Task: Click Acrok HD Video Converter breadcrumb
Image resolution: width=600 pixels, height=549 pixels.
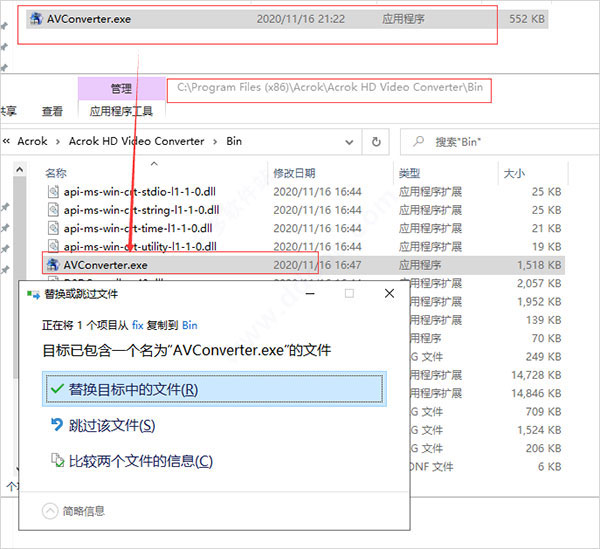Action: [137, 141]
